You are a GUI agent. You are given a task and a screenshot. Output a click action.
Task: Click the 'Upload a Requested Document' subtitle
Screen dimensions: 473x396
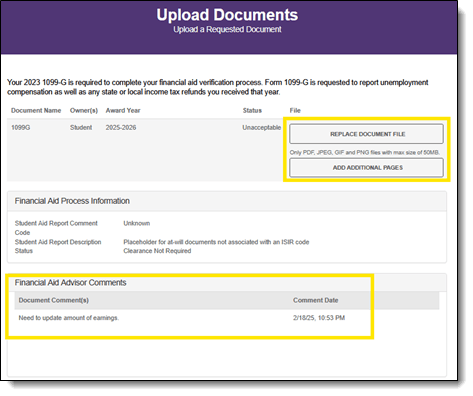click(227, 30)
